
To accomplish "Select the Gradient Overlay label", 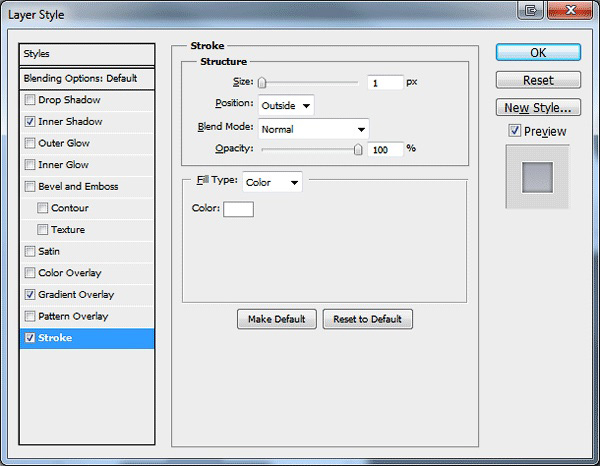I will coord(76,295).
